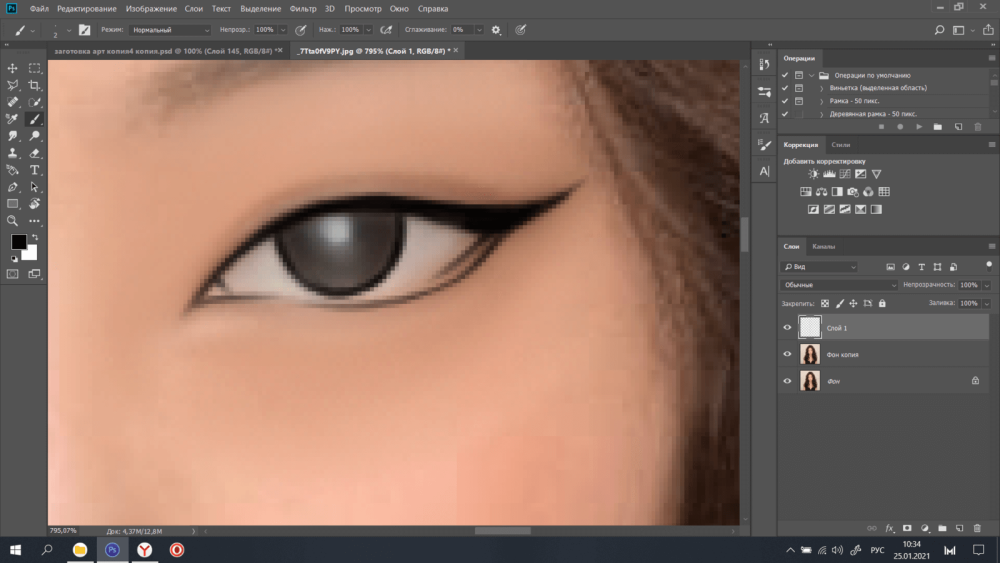1000x563 pixels.
Task: Open Yandex Browser from the taskbar
Action: pos(145,549)
